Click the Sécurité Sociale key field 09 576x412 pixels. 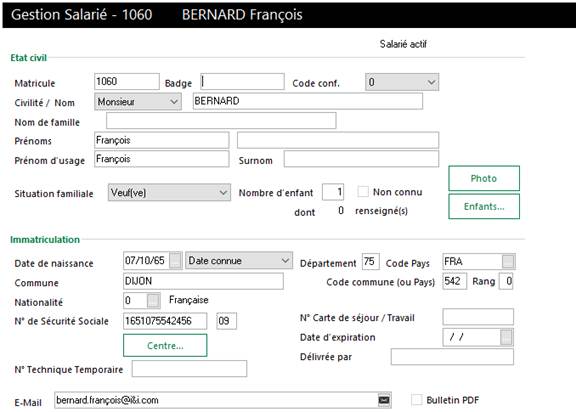coord(226,321)
